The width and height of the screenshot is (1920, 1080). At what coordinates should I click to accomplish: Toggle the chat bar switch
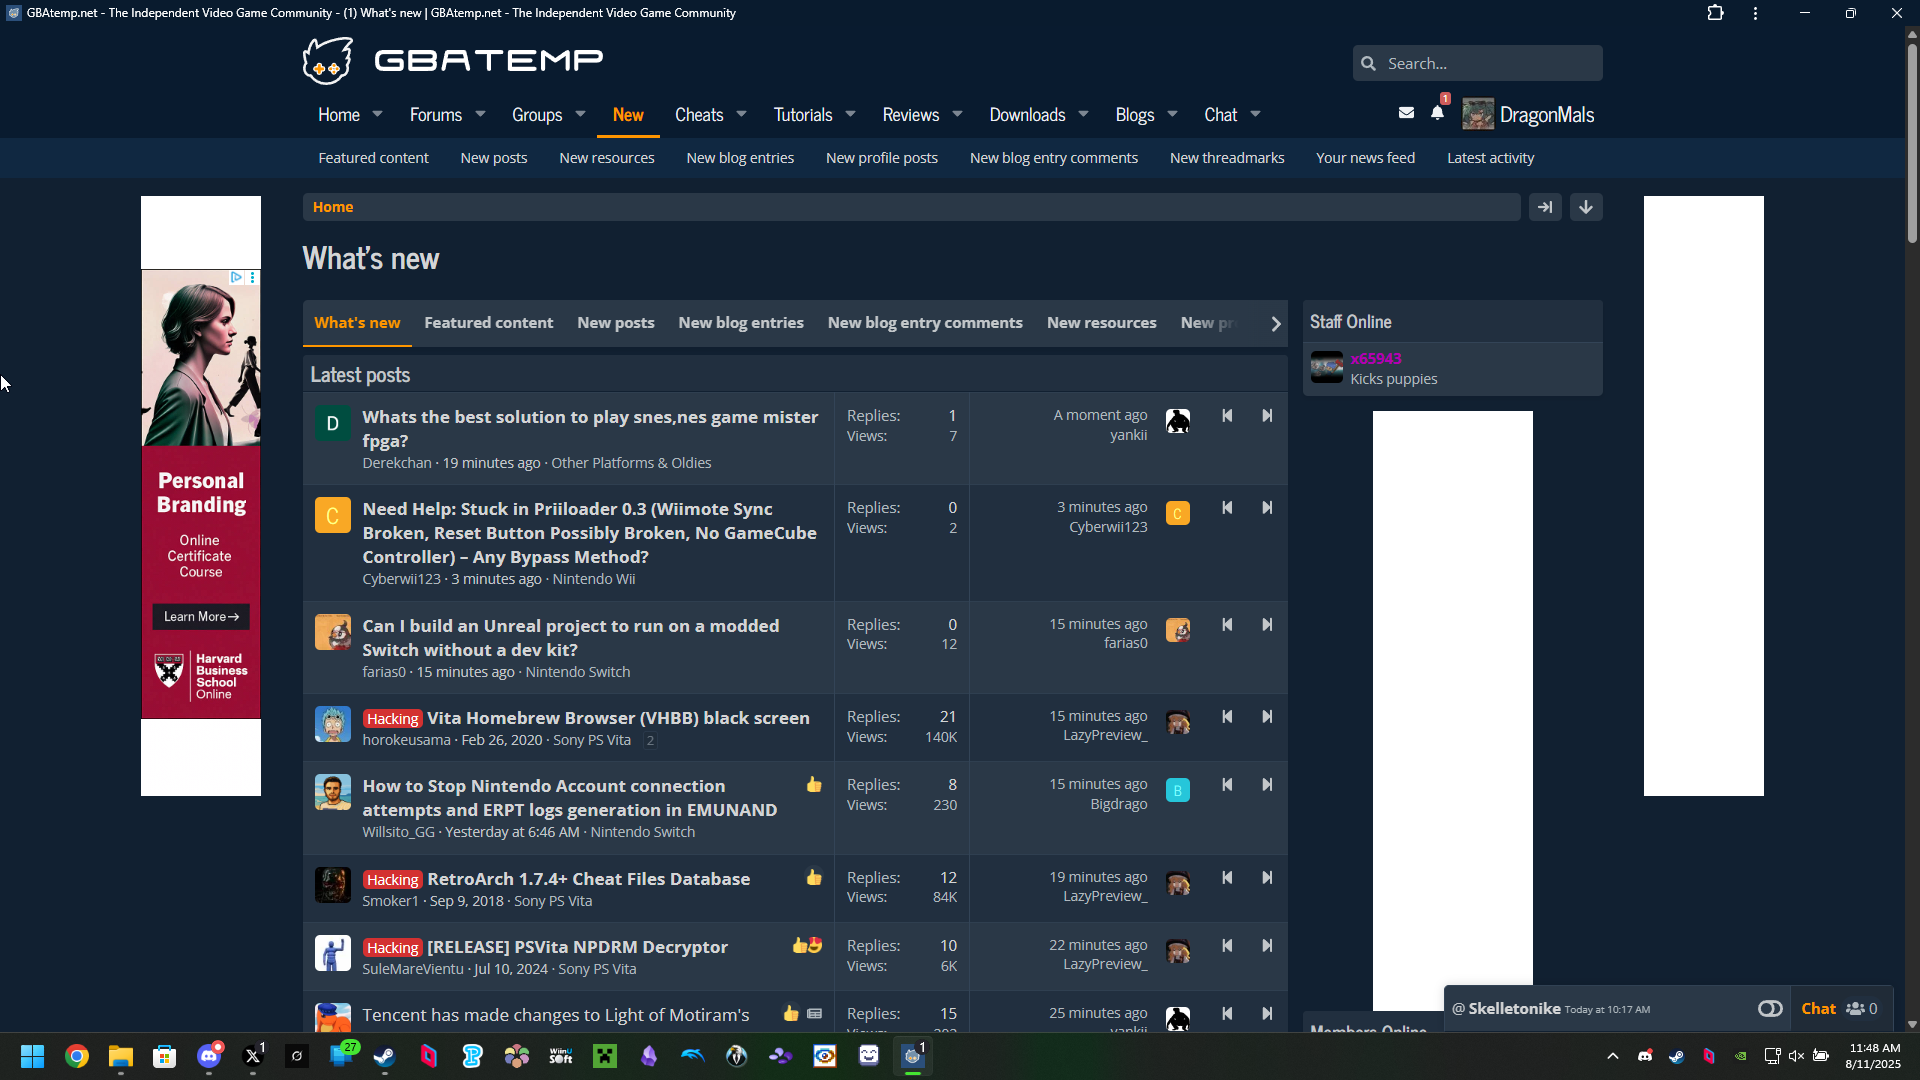coord(1770,1008)
